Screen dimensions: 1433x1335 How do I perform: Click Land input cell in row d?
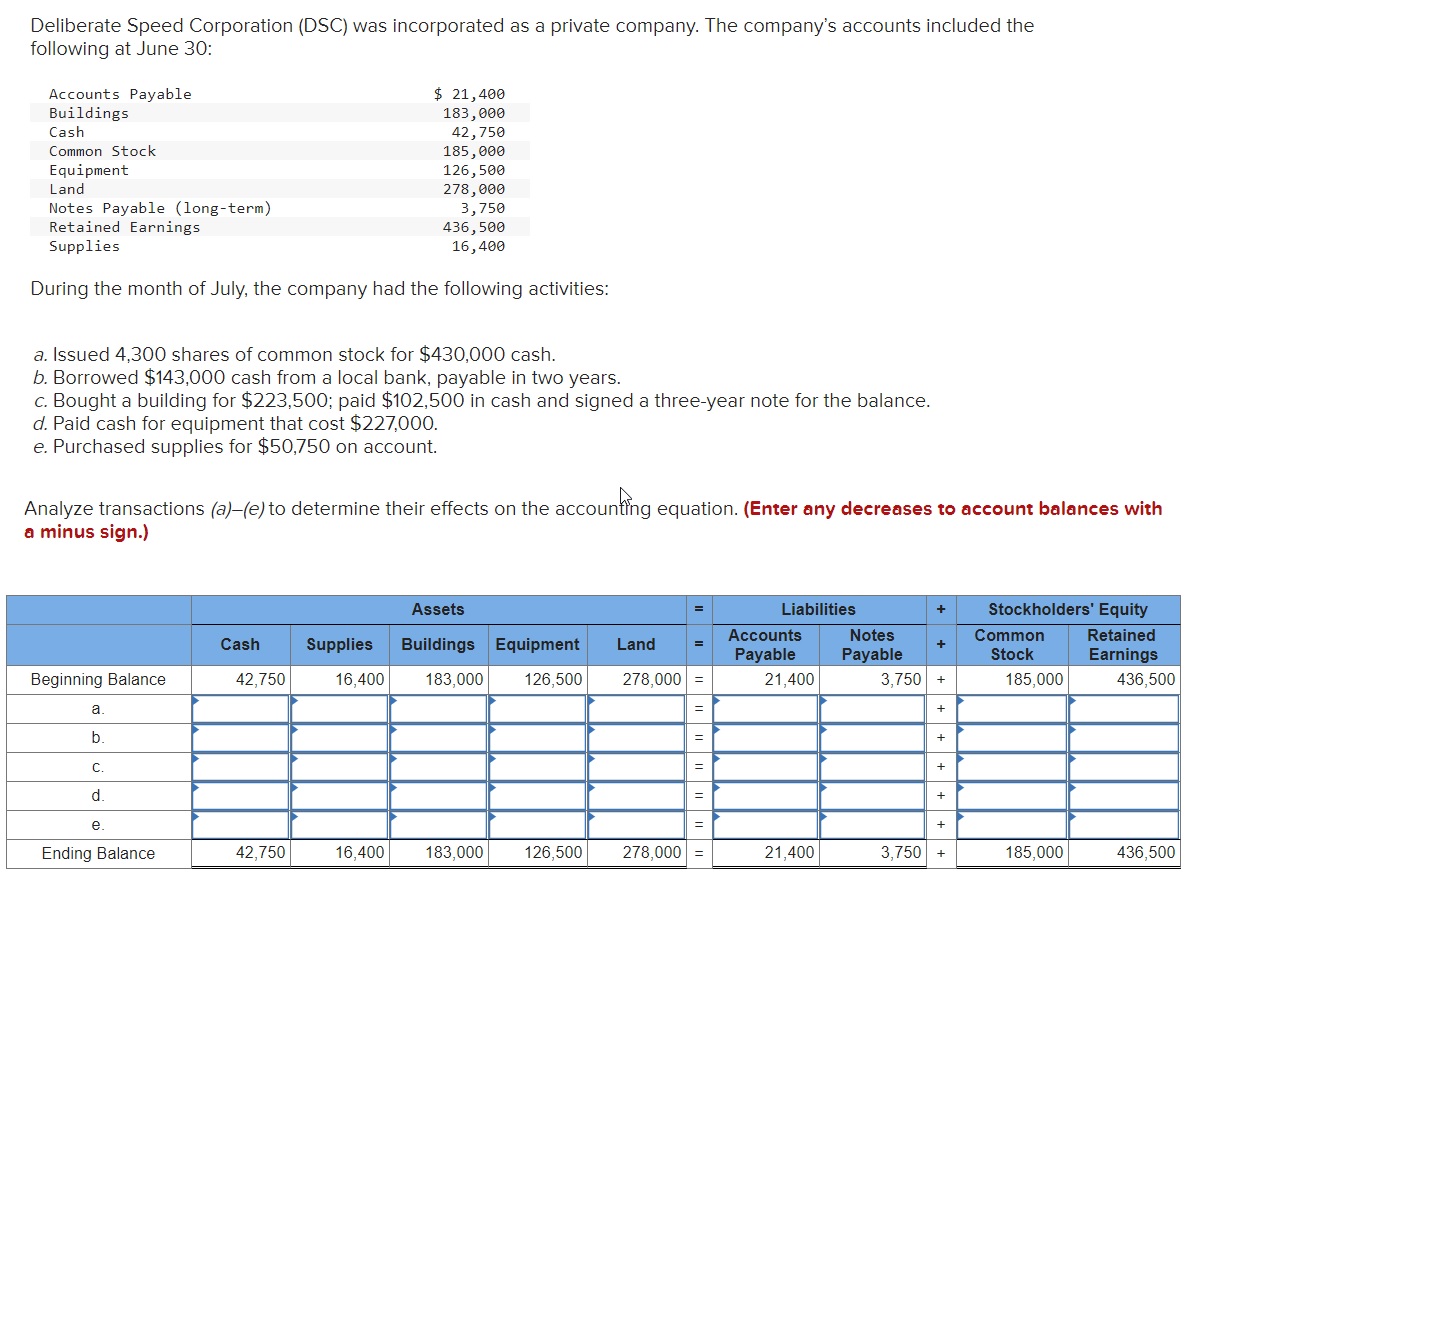636,796
